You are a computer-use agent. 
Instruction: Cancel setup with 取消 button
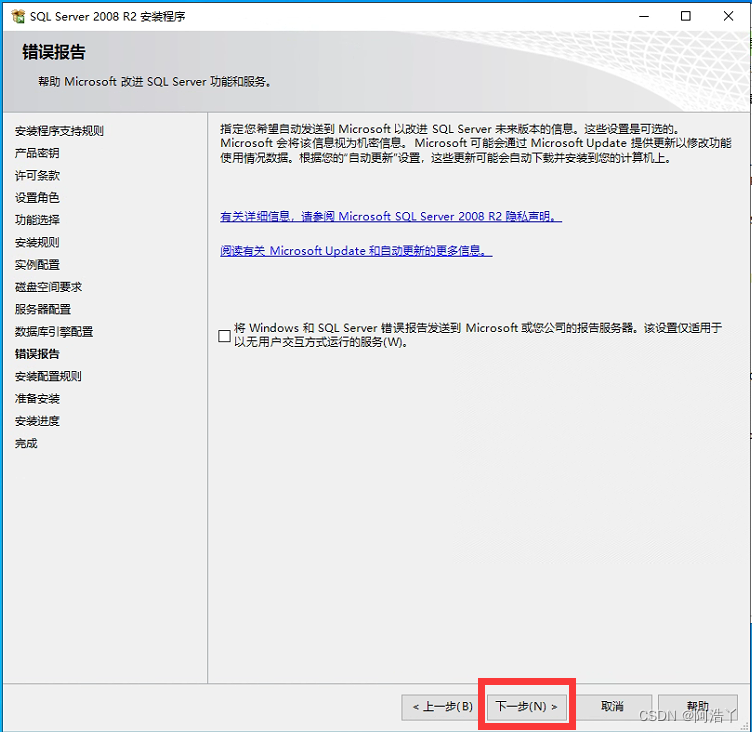(612, 707)
